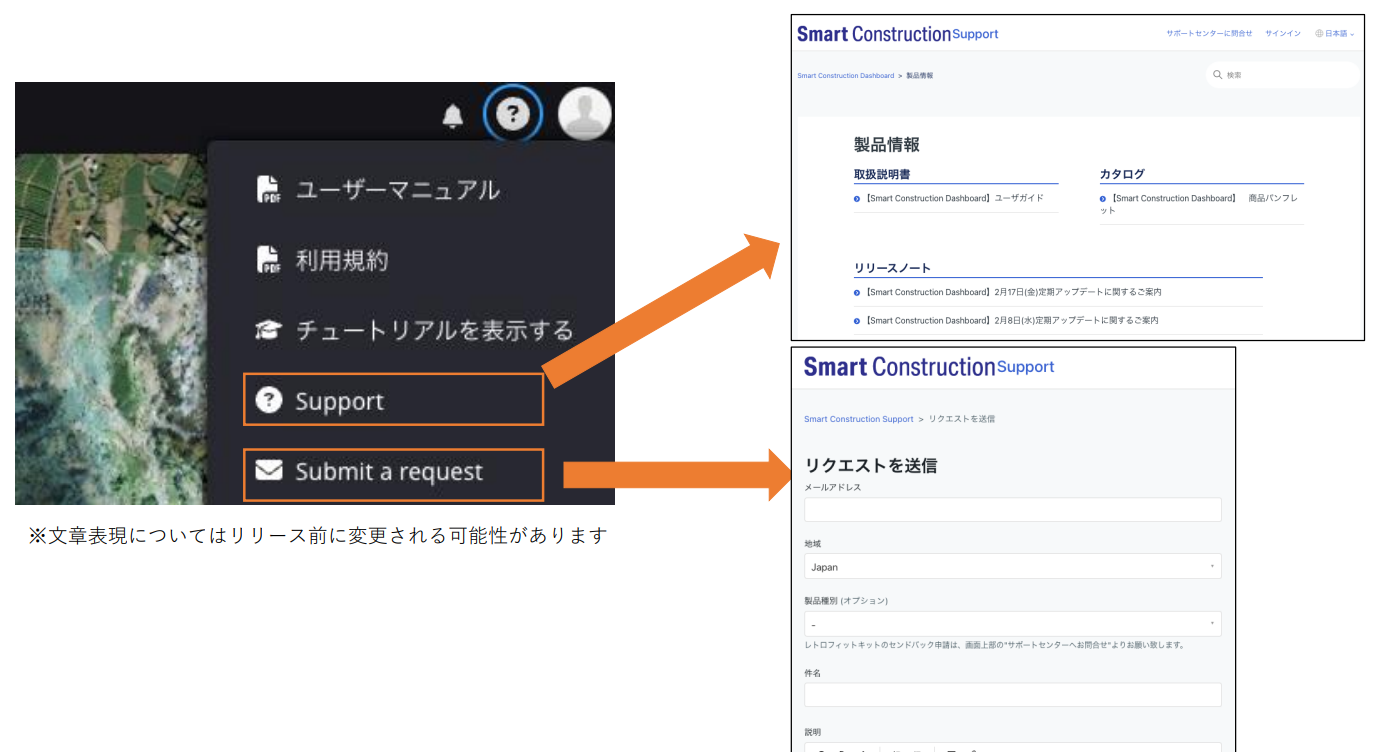Choose Submit a request in help menu
The image size is (1384, 752).
[393, 475]
